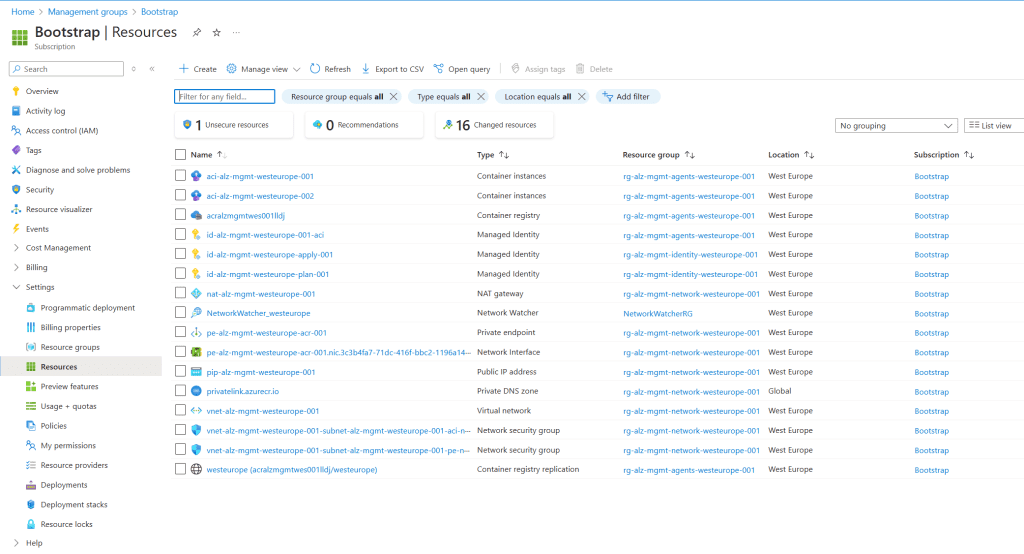Pin the Bootstrap resources page

point(197,33)
